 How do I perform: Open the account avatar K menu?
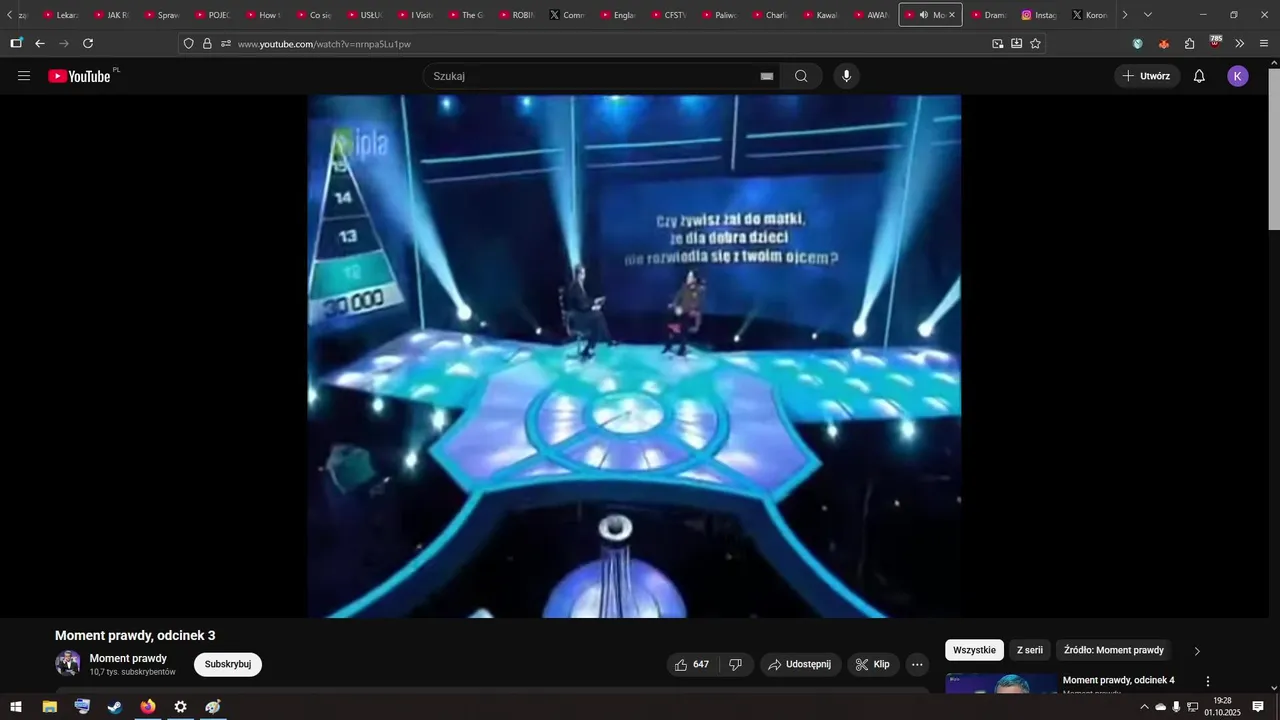point(1238,76)
